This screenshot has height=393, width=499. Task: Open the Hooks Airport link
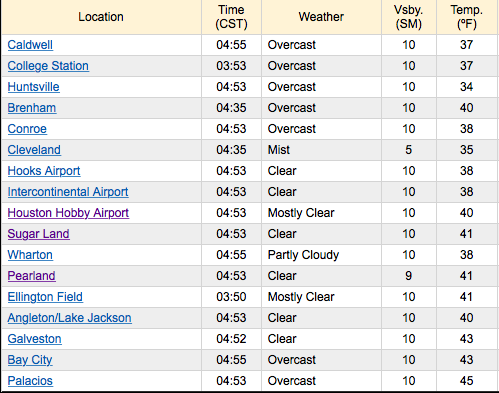coord(44,171)
